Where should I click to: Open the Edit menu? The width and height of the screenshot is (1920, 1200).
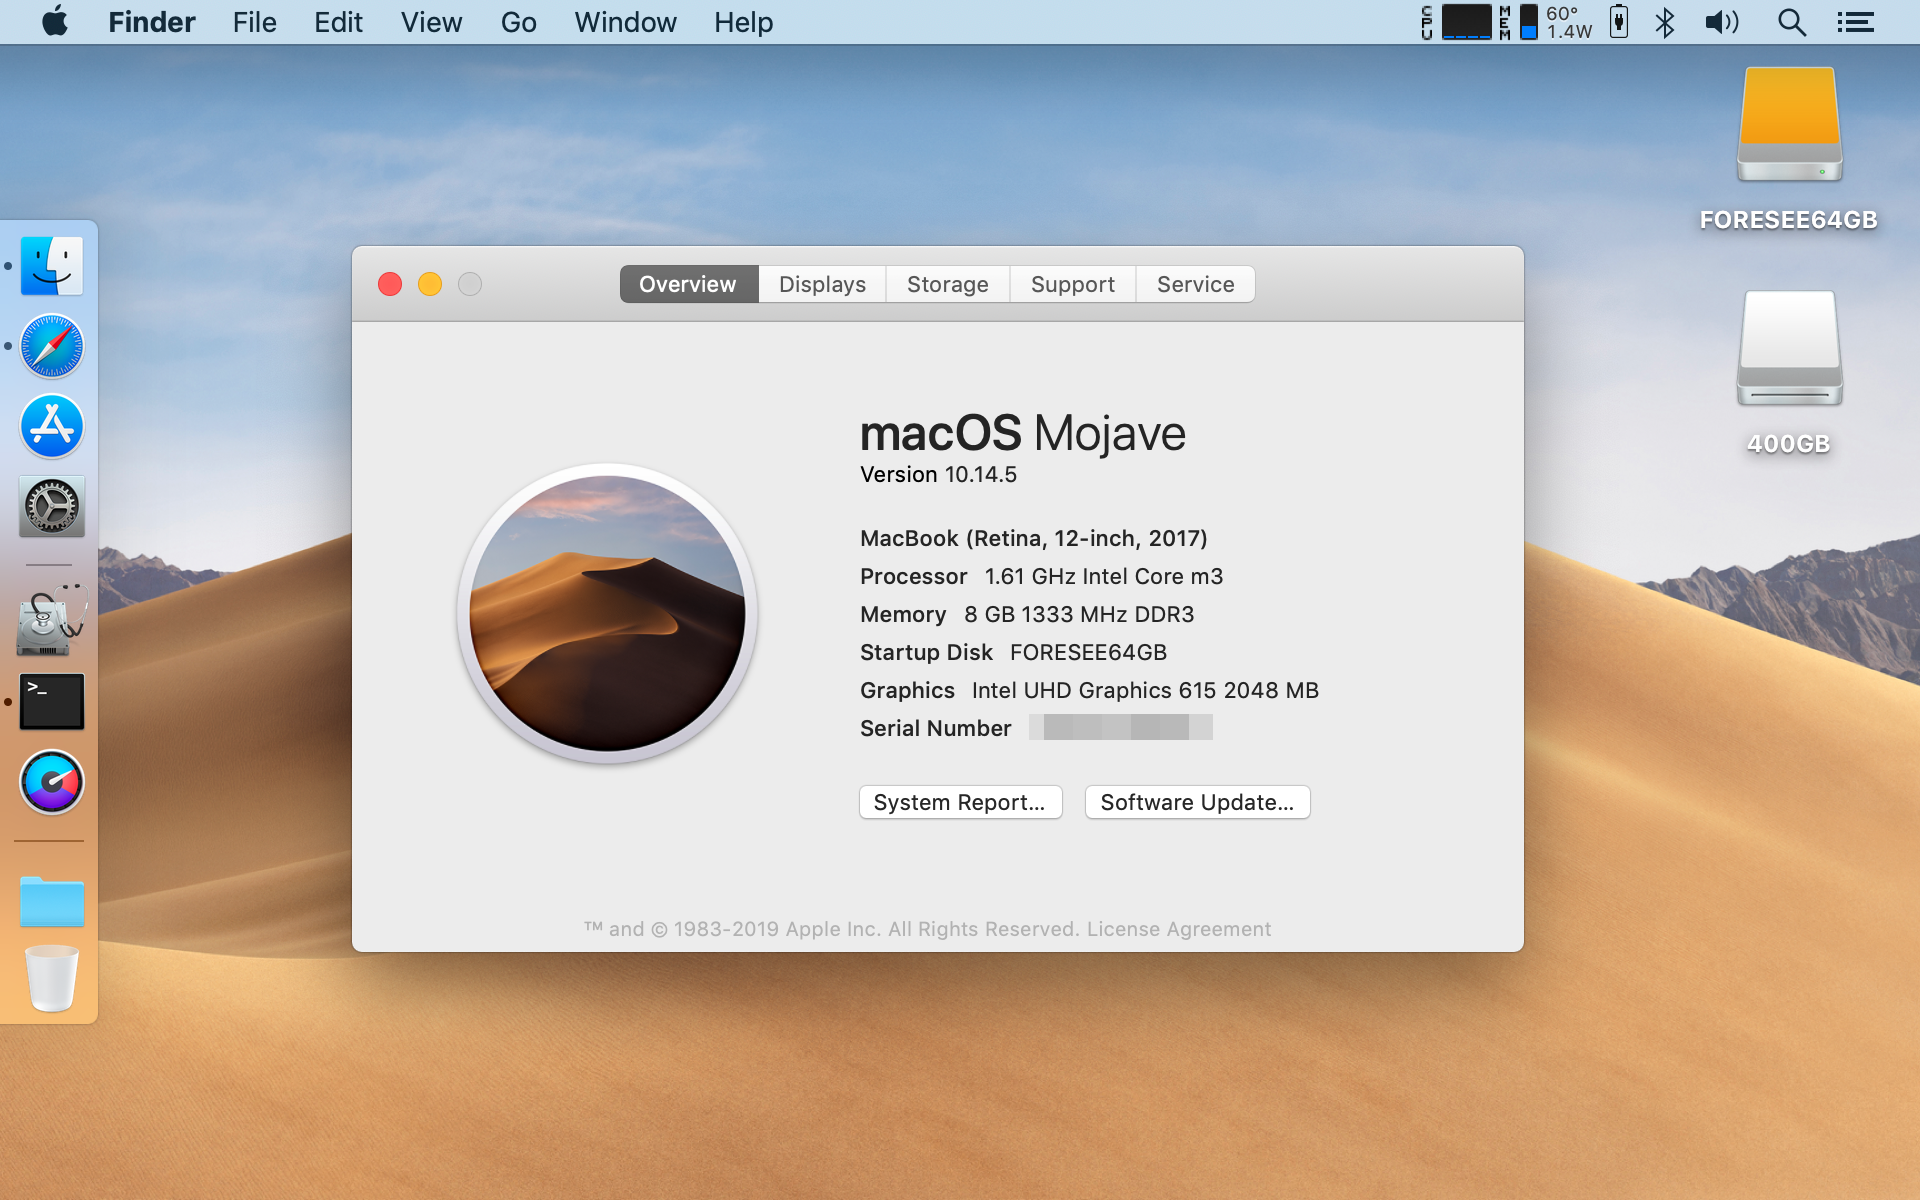(x=338, y=22)
